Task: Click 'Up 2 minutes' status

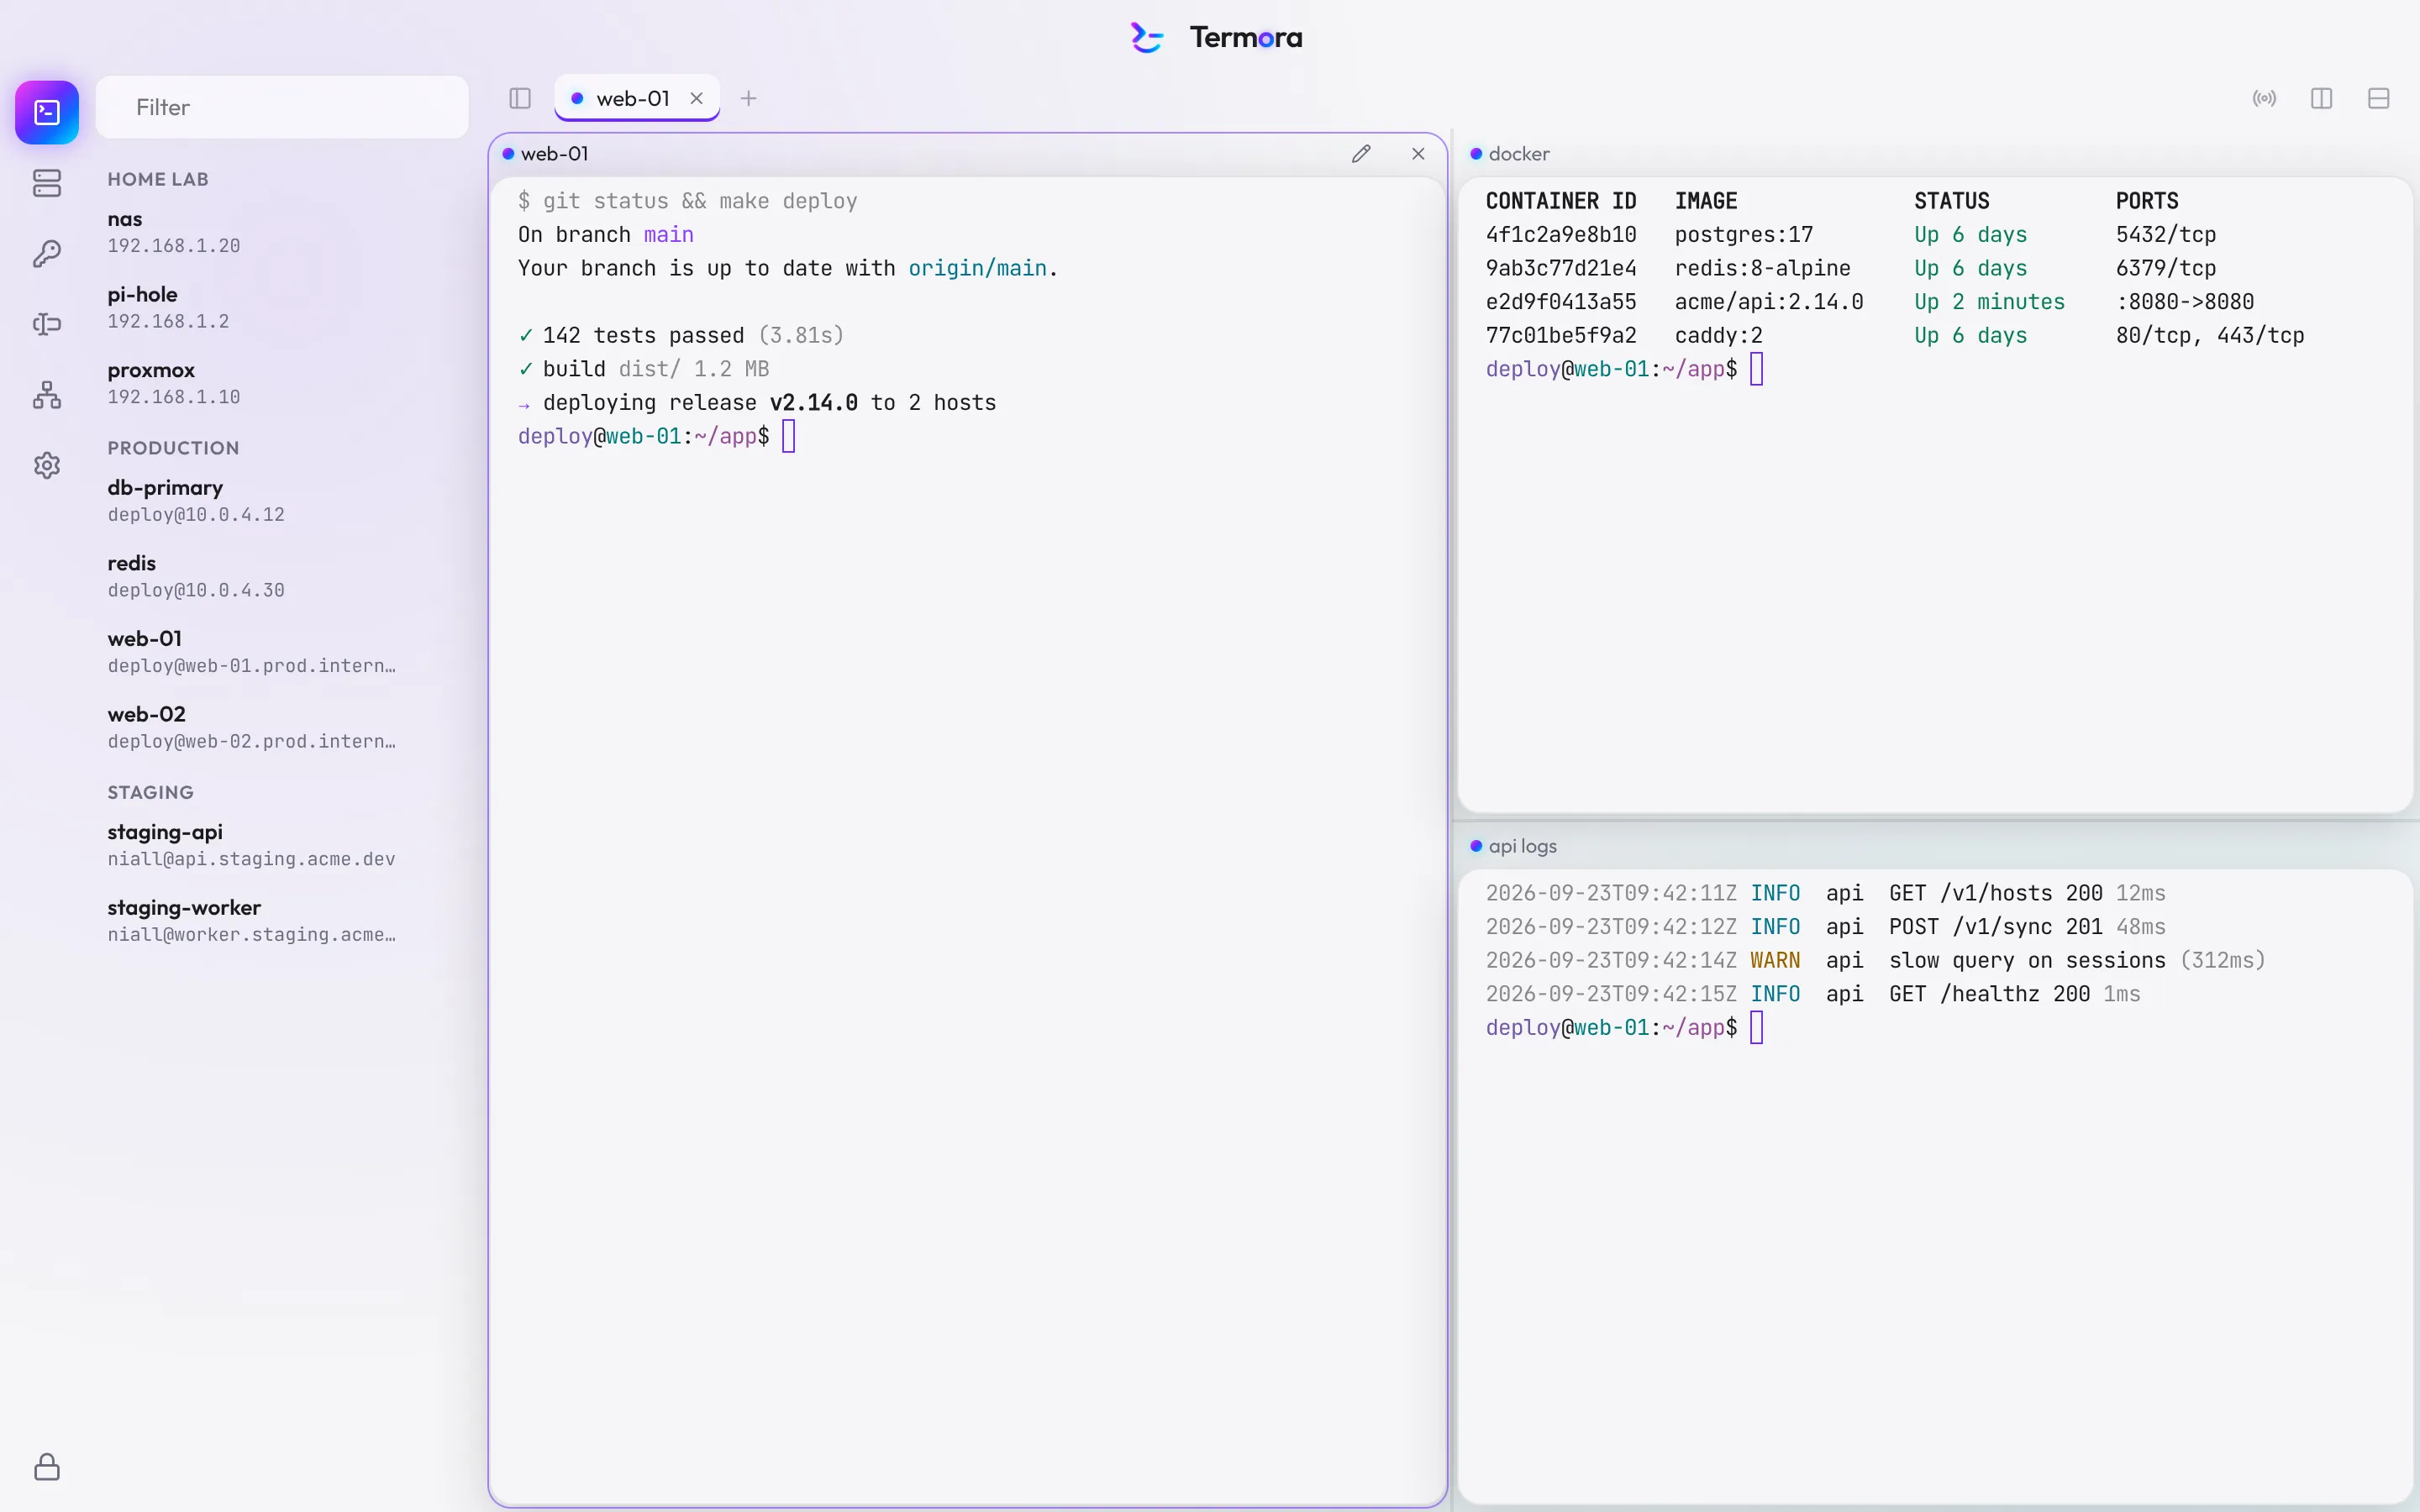Action: coord(1989,302)
